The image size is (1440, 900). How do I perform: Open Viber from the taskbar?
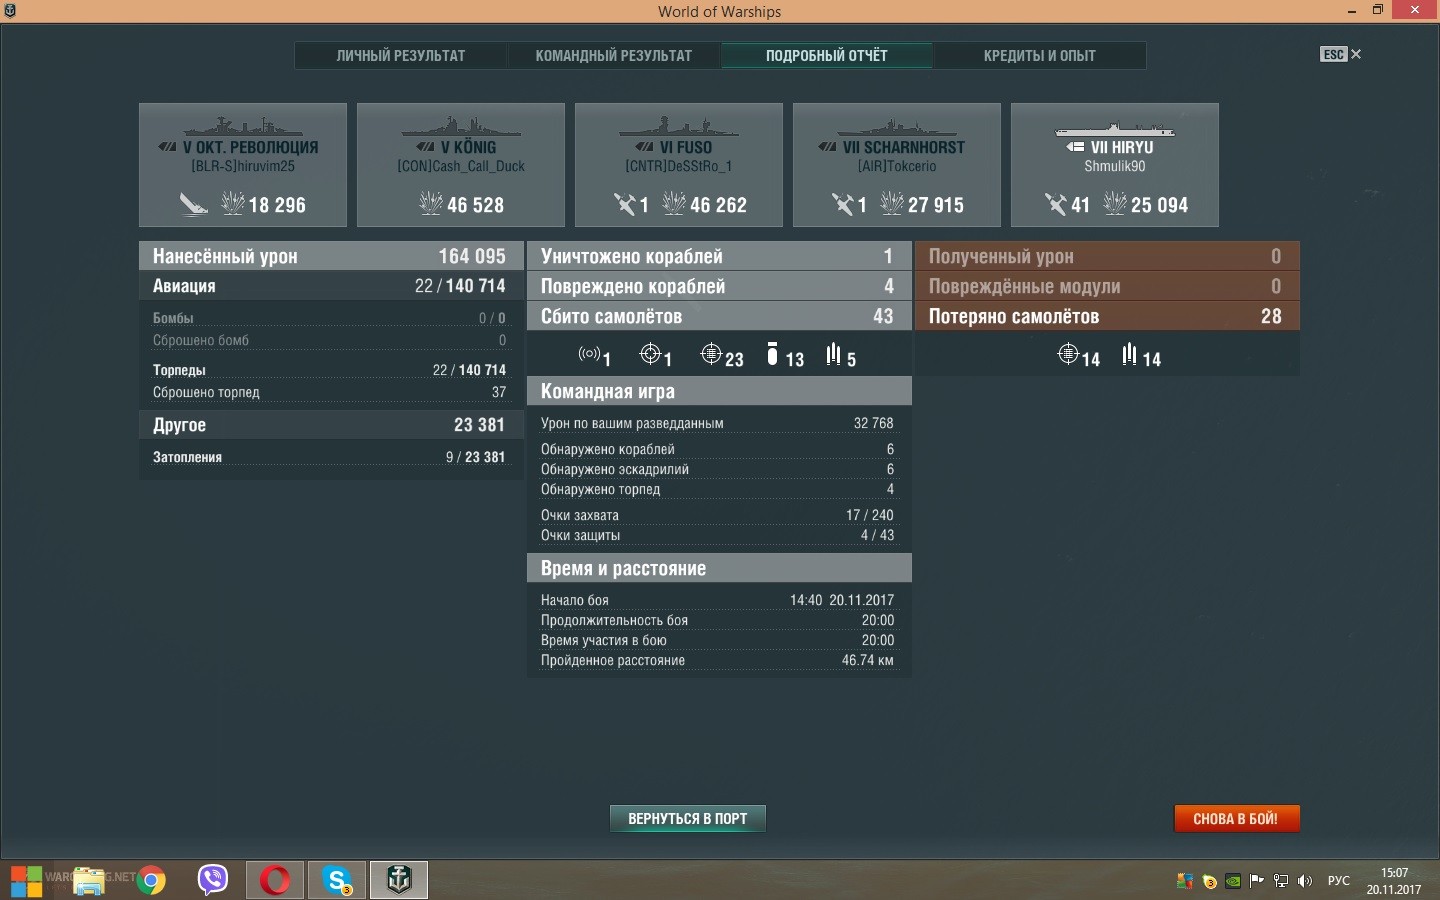click(213, 880)
